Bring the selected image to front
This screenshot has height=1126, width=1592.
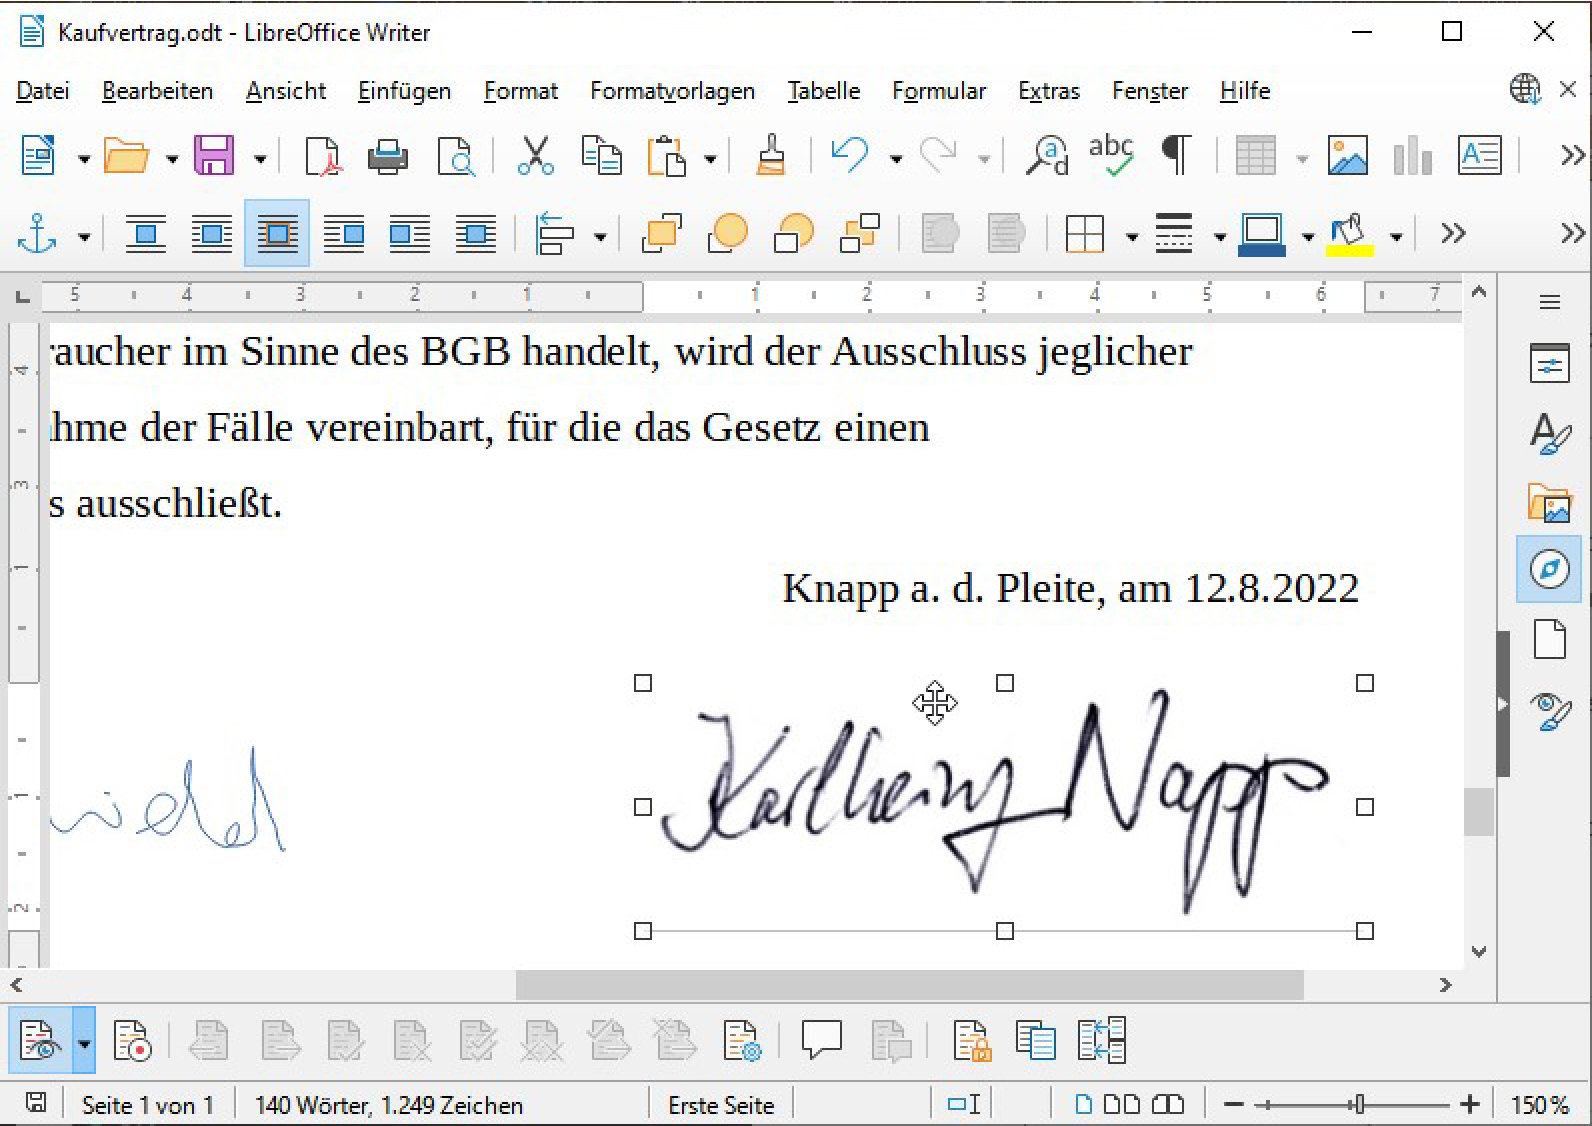pos(662,234)
